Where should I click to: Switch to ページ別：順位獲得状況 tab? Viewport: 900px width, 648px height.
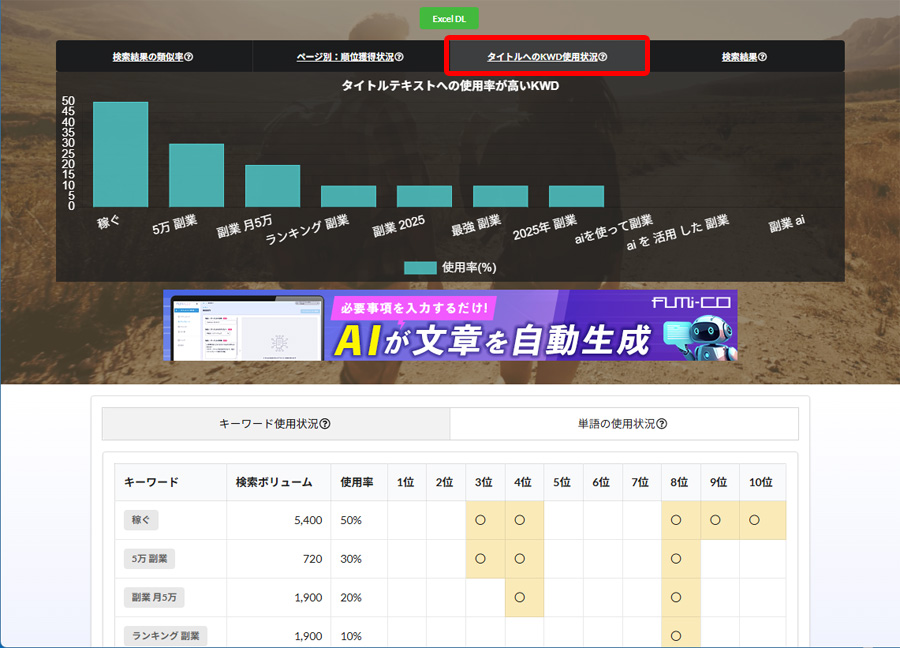tap(350, 57)
